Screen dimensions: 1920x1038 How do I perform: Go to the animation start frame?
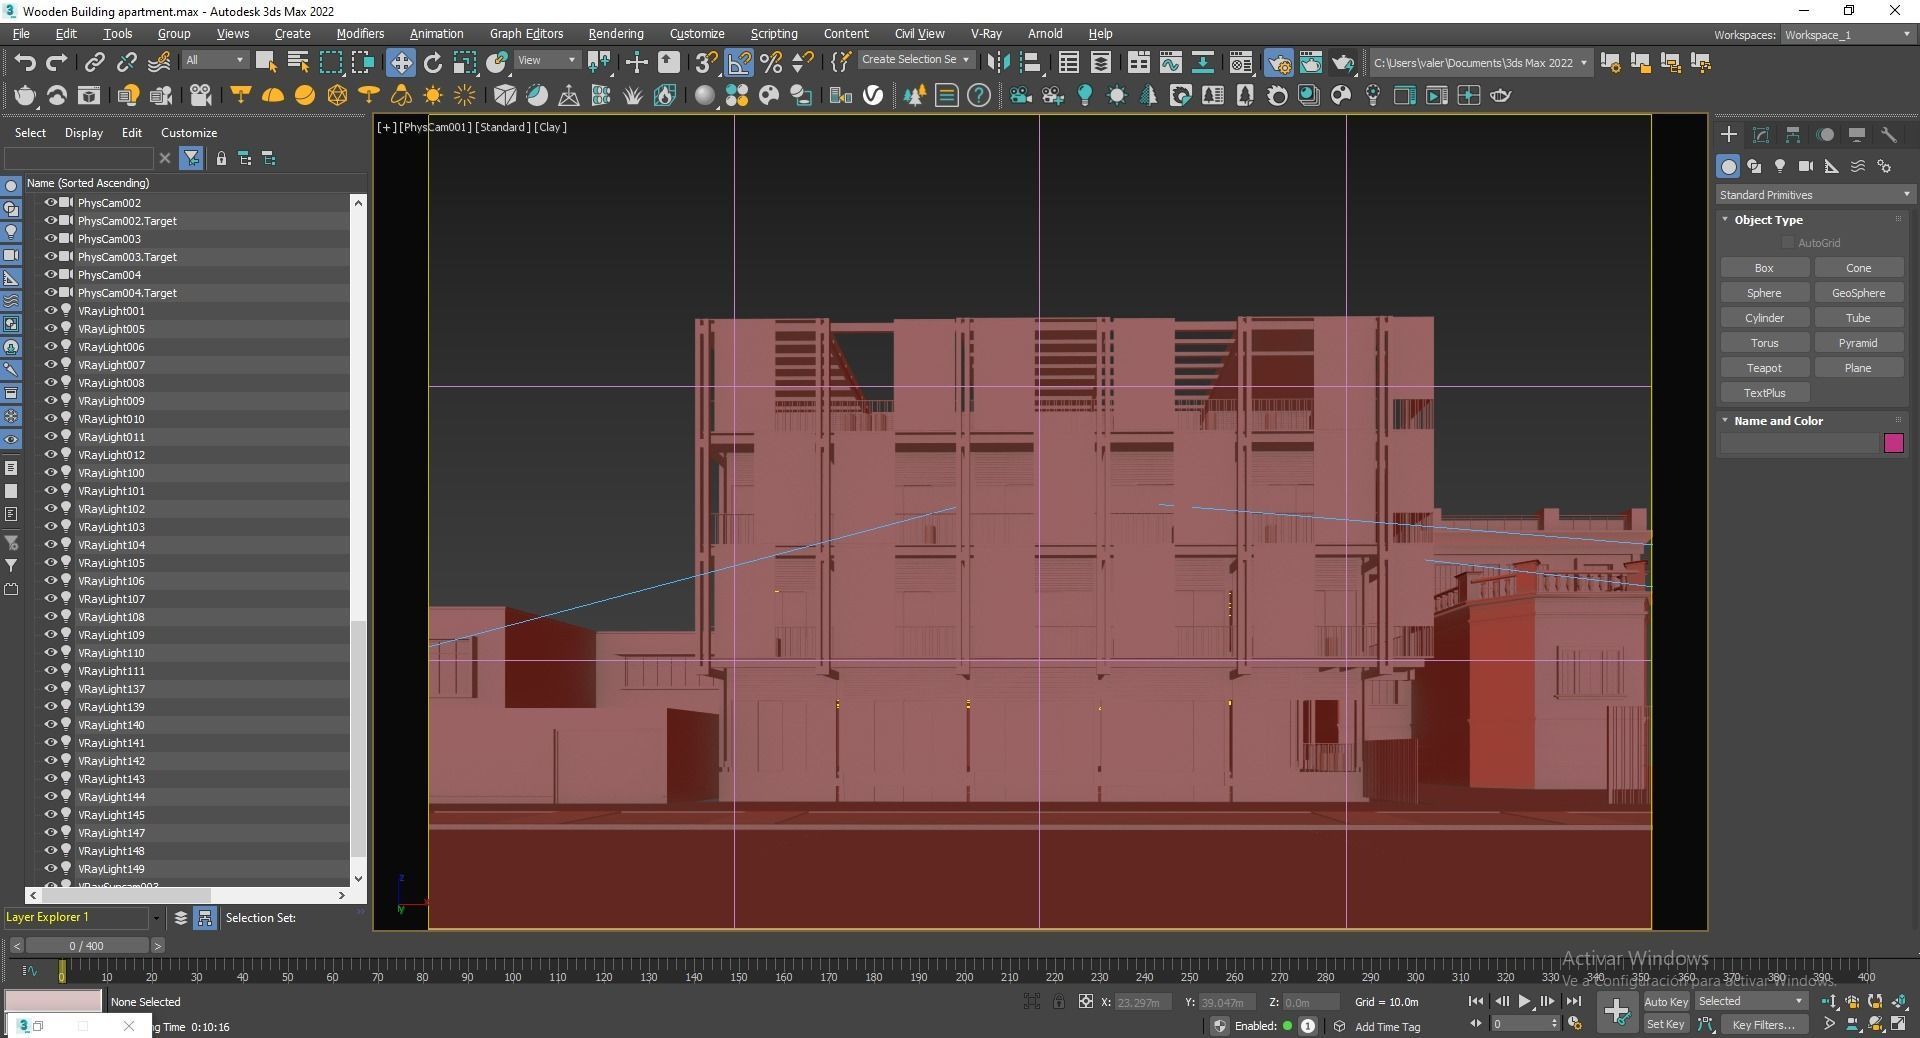(1476, 1001)
